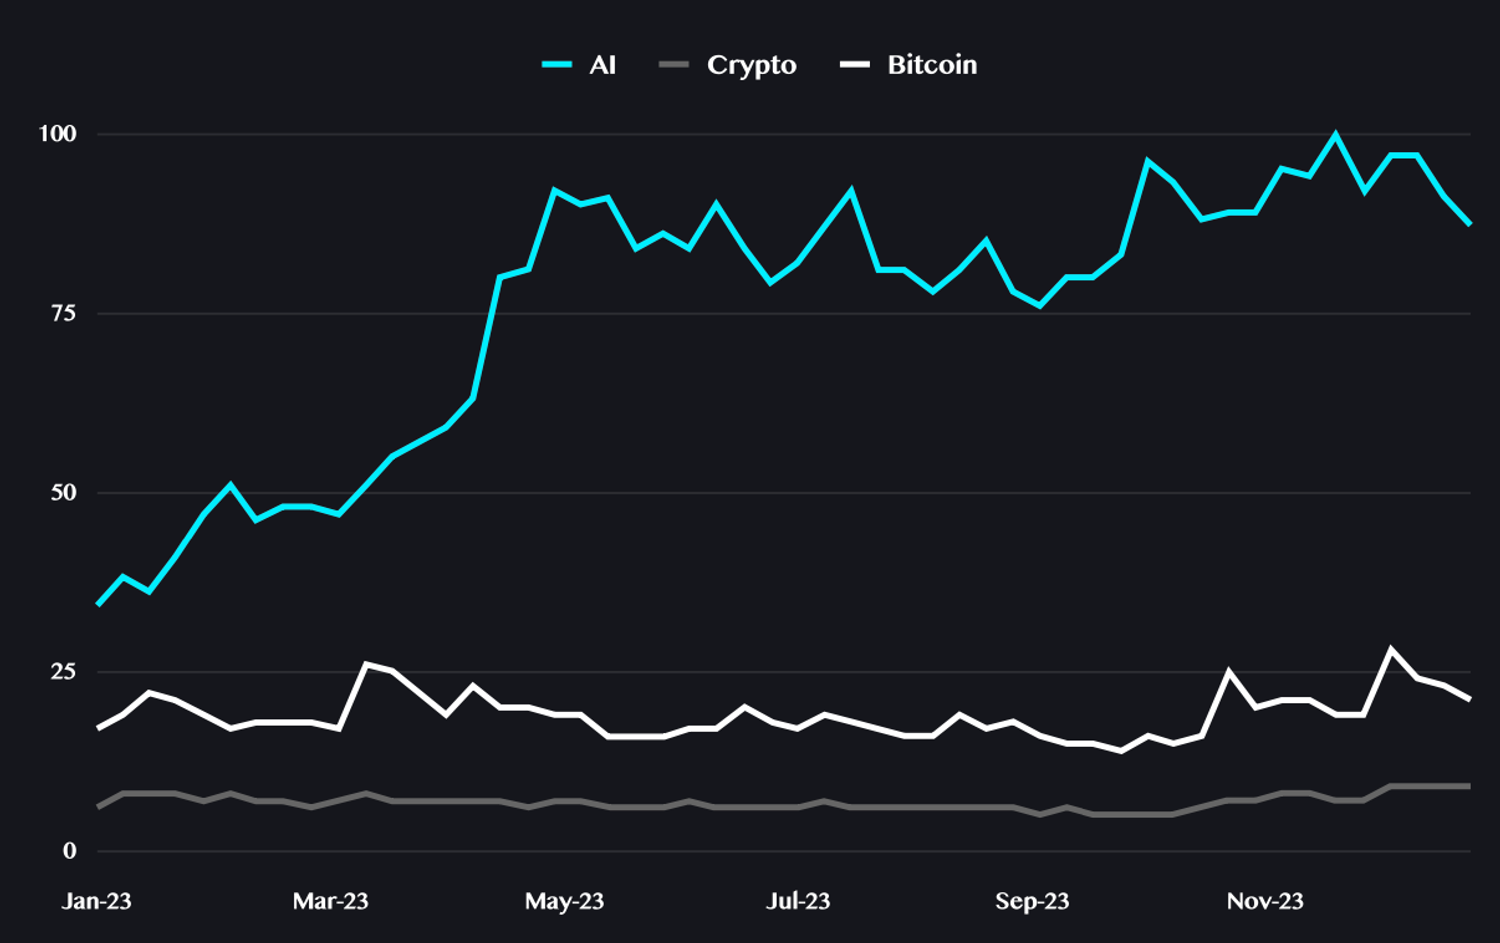The image size is (1500, 943).
Task: Click the gray Crypto legend color swatch
Action: pyautogui.click(x=674, y=65)
